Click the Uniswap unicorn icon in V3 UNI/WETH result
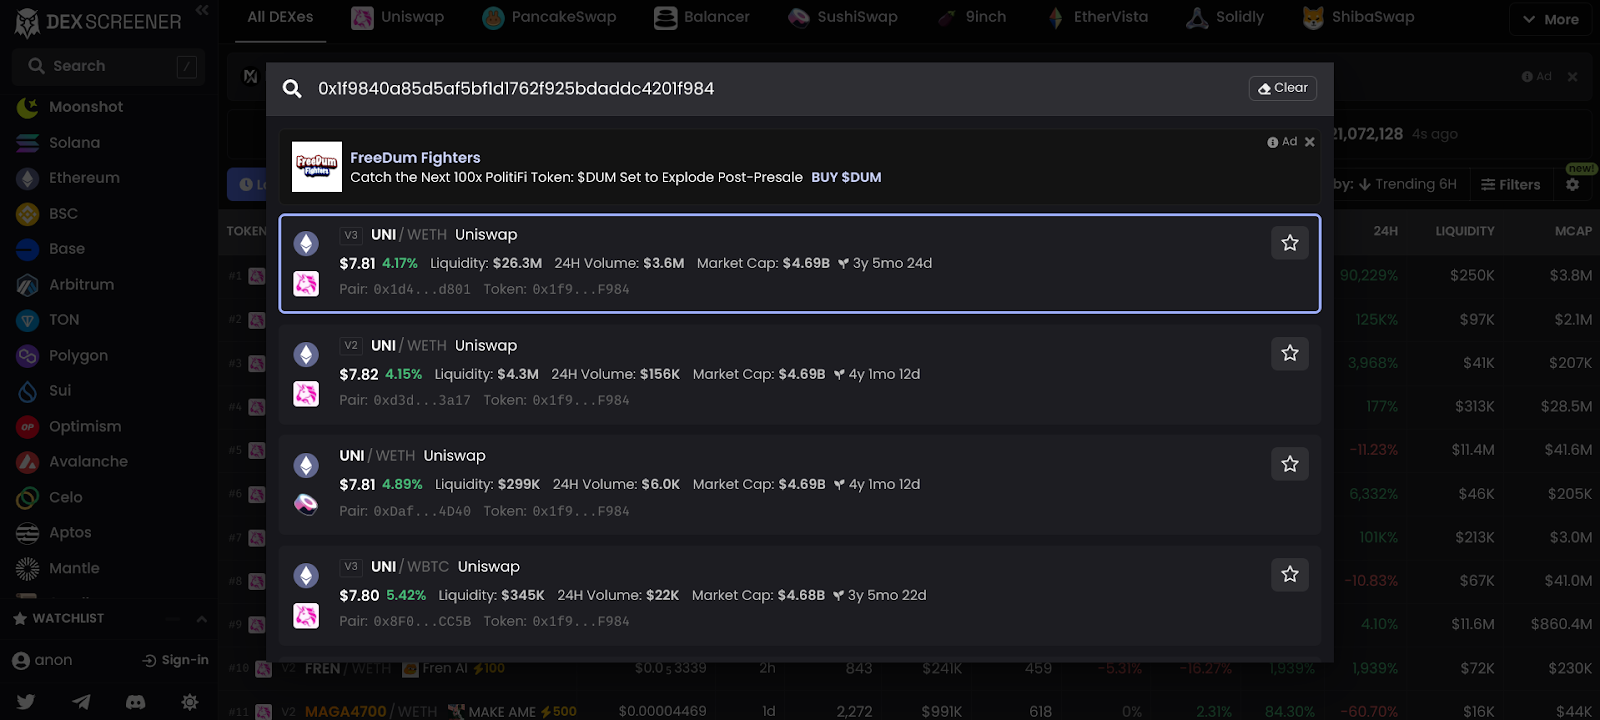Screen dimensions: 1600x720 [306, 284]
